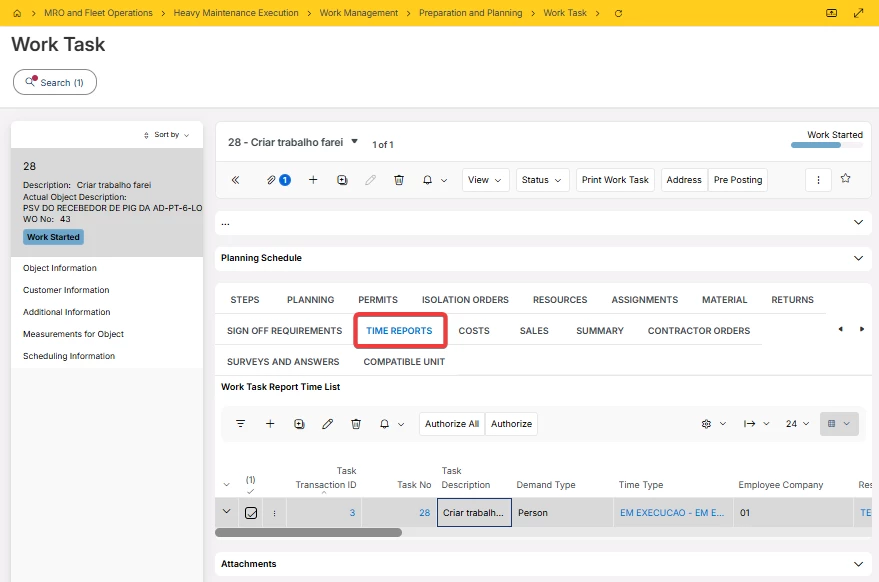Collapse navigator with double chevron icon
Image resolution: width=879 pixels, height=582 pixels.
235,180
